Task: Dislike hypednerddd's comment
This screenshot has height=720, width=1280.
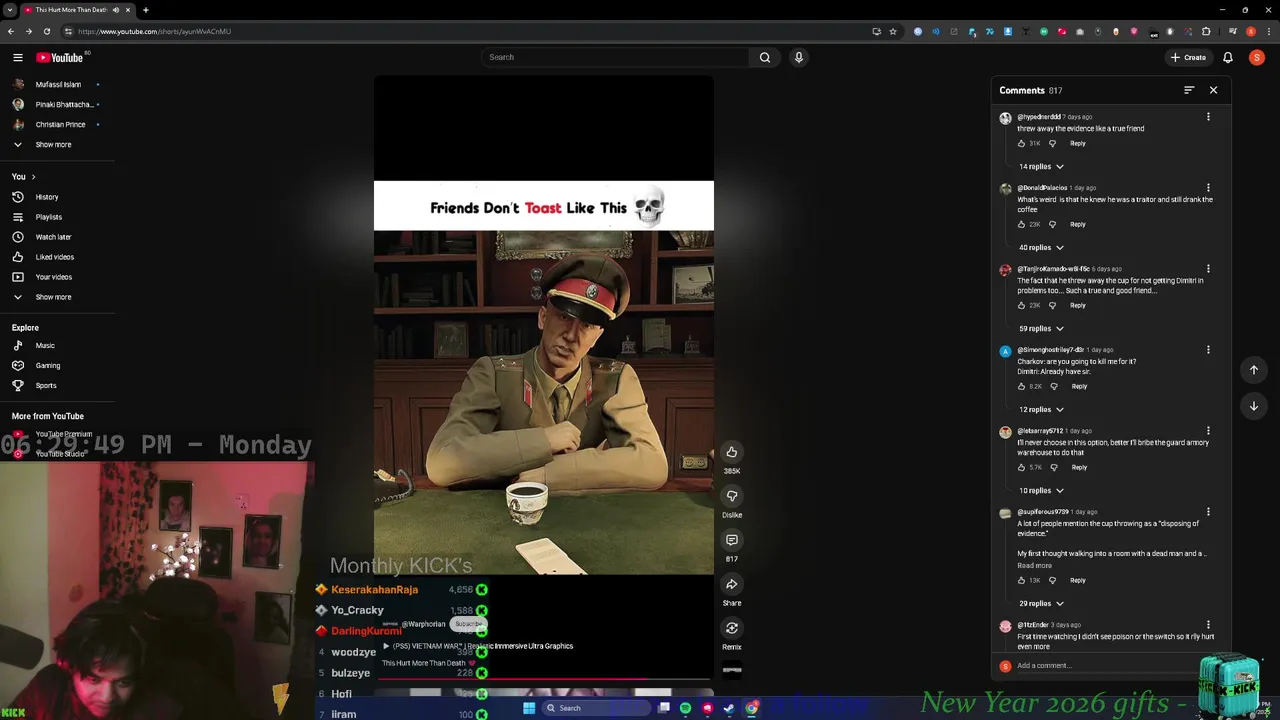Action: coord(1052,143)
